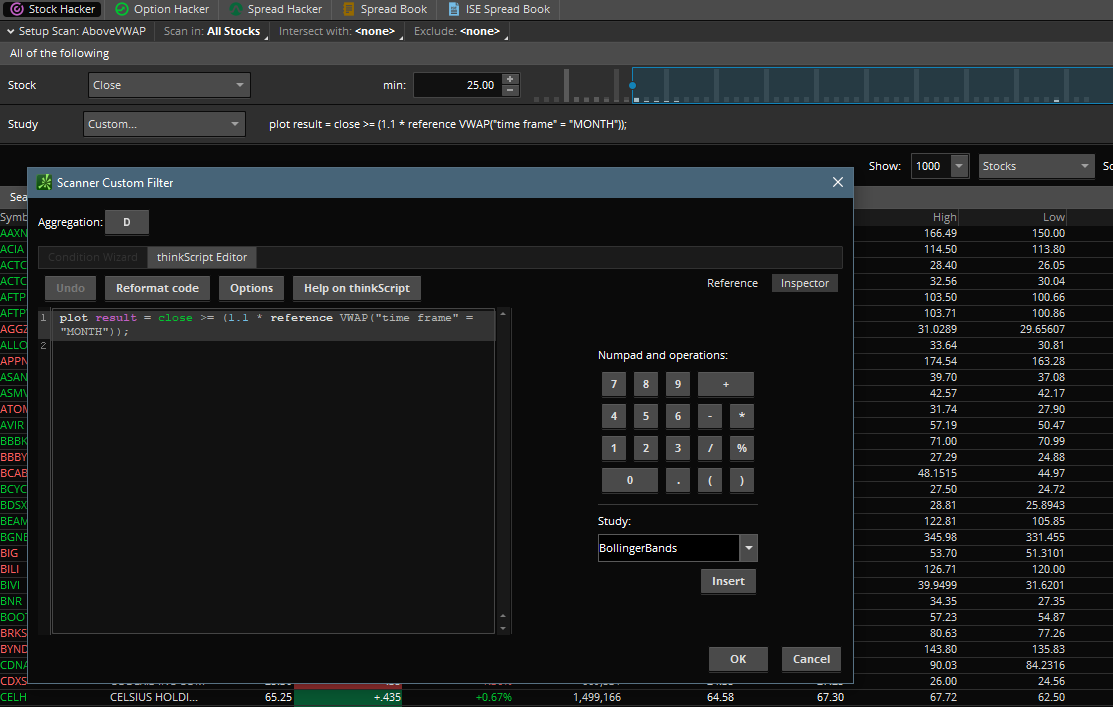1113x707 pixels.
Task: Click the code editor scroll down arrow
Action: coord(503,627)
